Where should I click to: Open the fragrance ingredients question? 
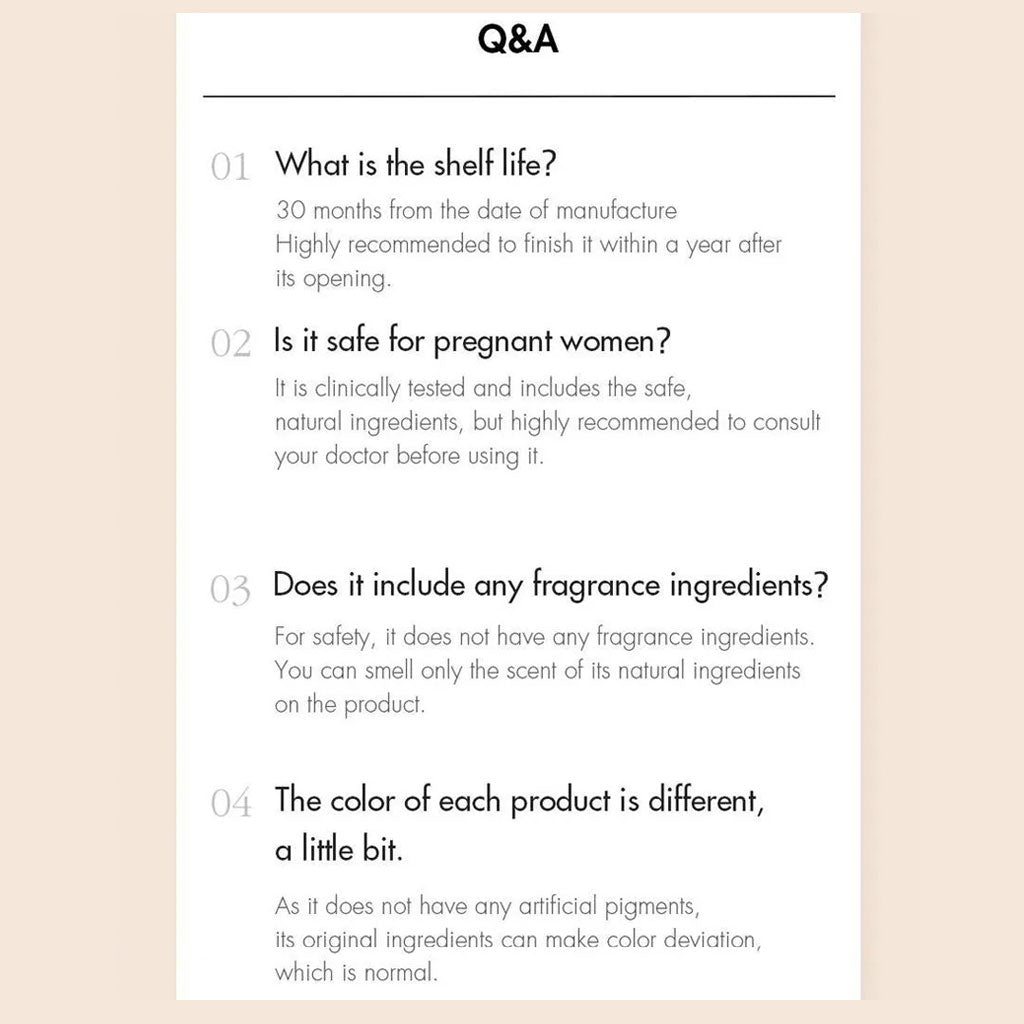tap(551, 585)
